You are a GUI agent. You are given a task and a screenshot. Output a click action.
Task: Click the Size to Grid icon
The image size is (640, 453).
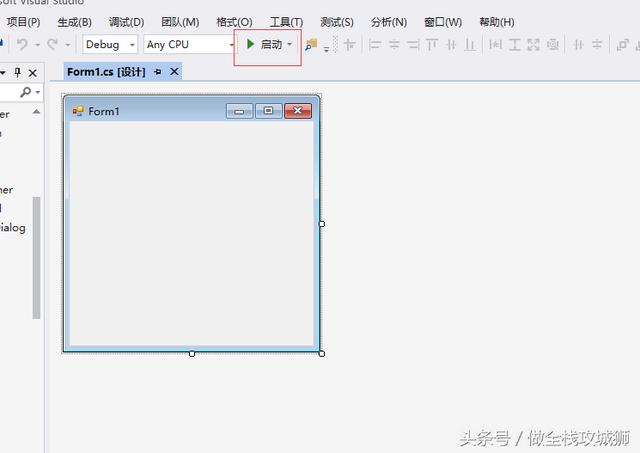(x=553, y=44)
